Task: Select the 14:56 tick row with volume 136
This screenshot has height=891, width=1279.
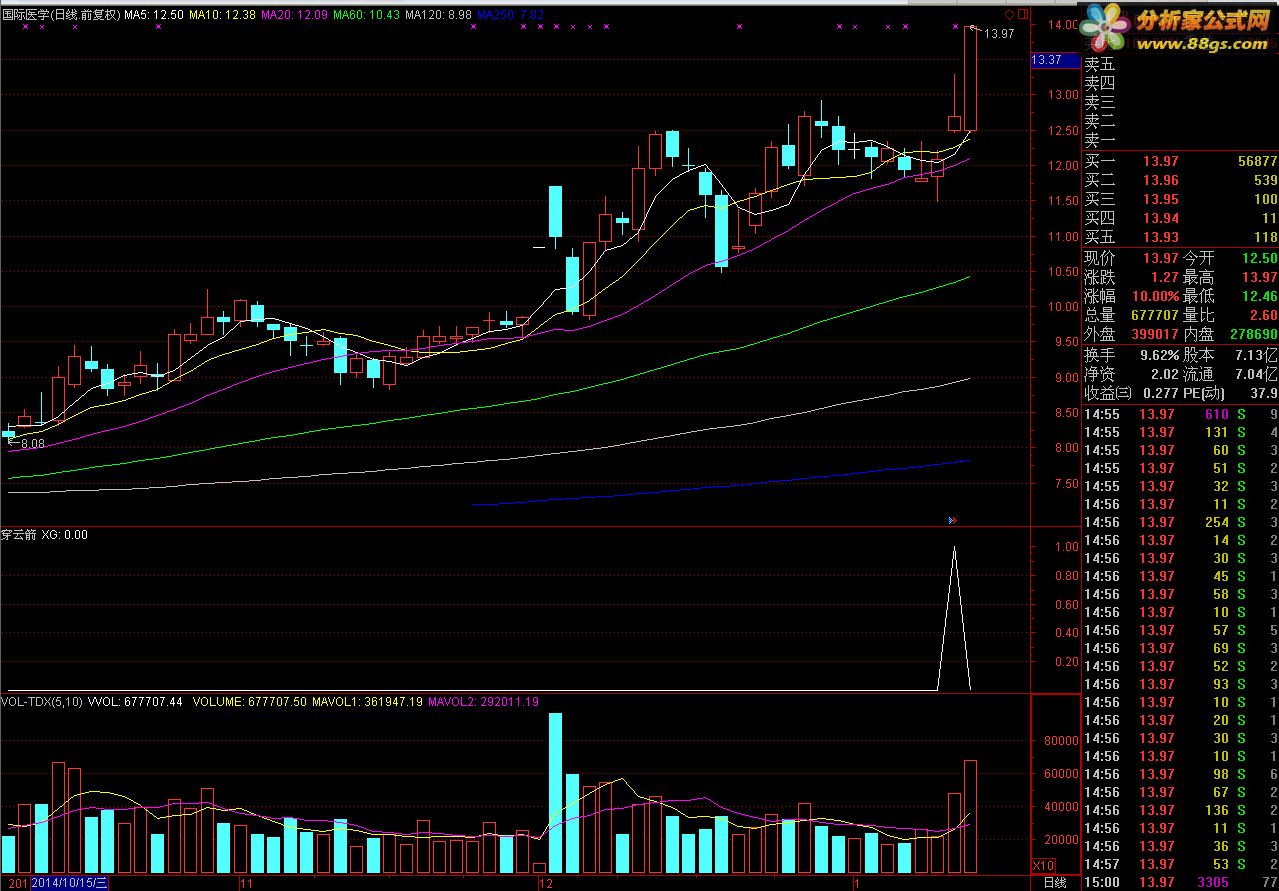Action: tap(1180, 810)
